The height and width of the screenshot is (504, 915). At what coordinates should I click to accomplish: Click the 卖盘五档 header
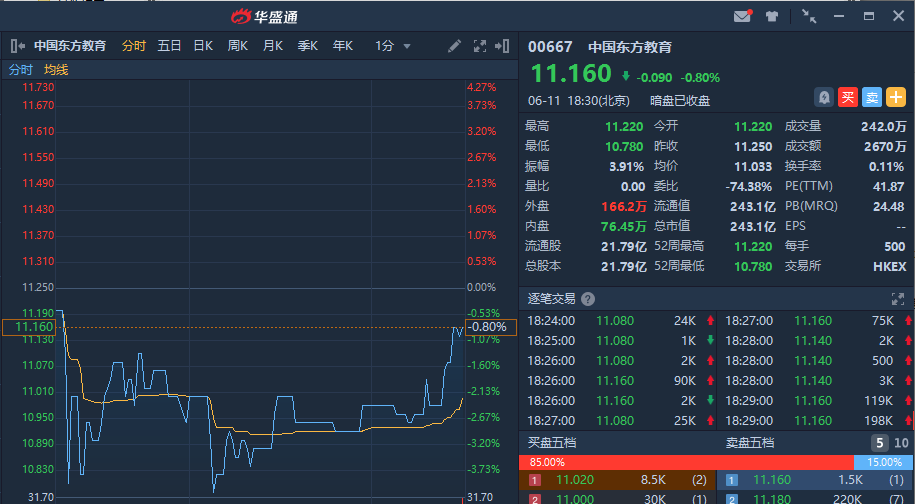[750, 443]
